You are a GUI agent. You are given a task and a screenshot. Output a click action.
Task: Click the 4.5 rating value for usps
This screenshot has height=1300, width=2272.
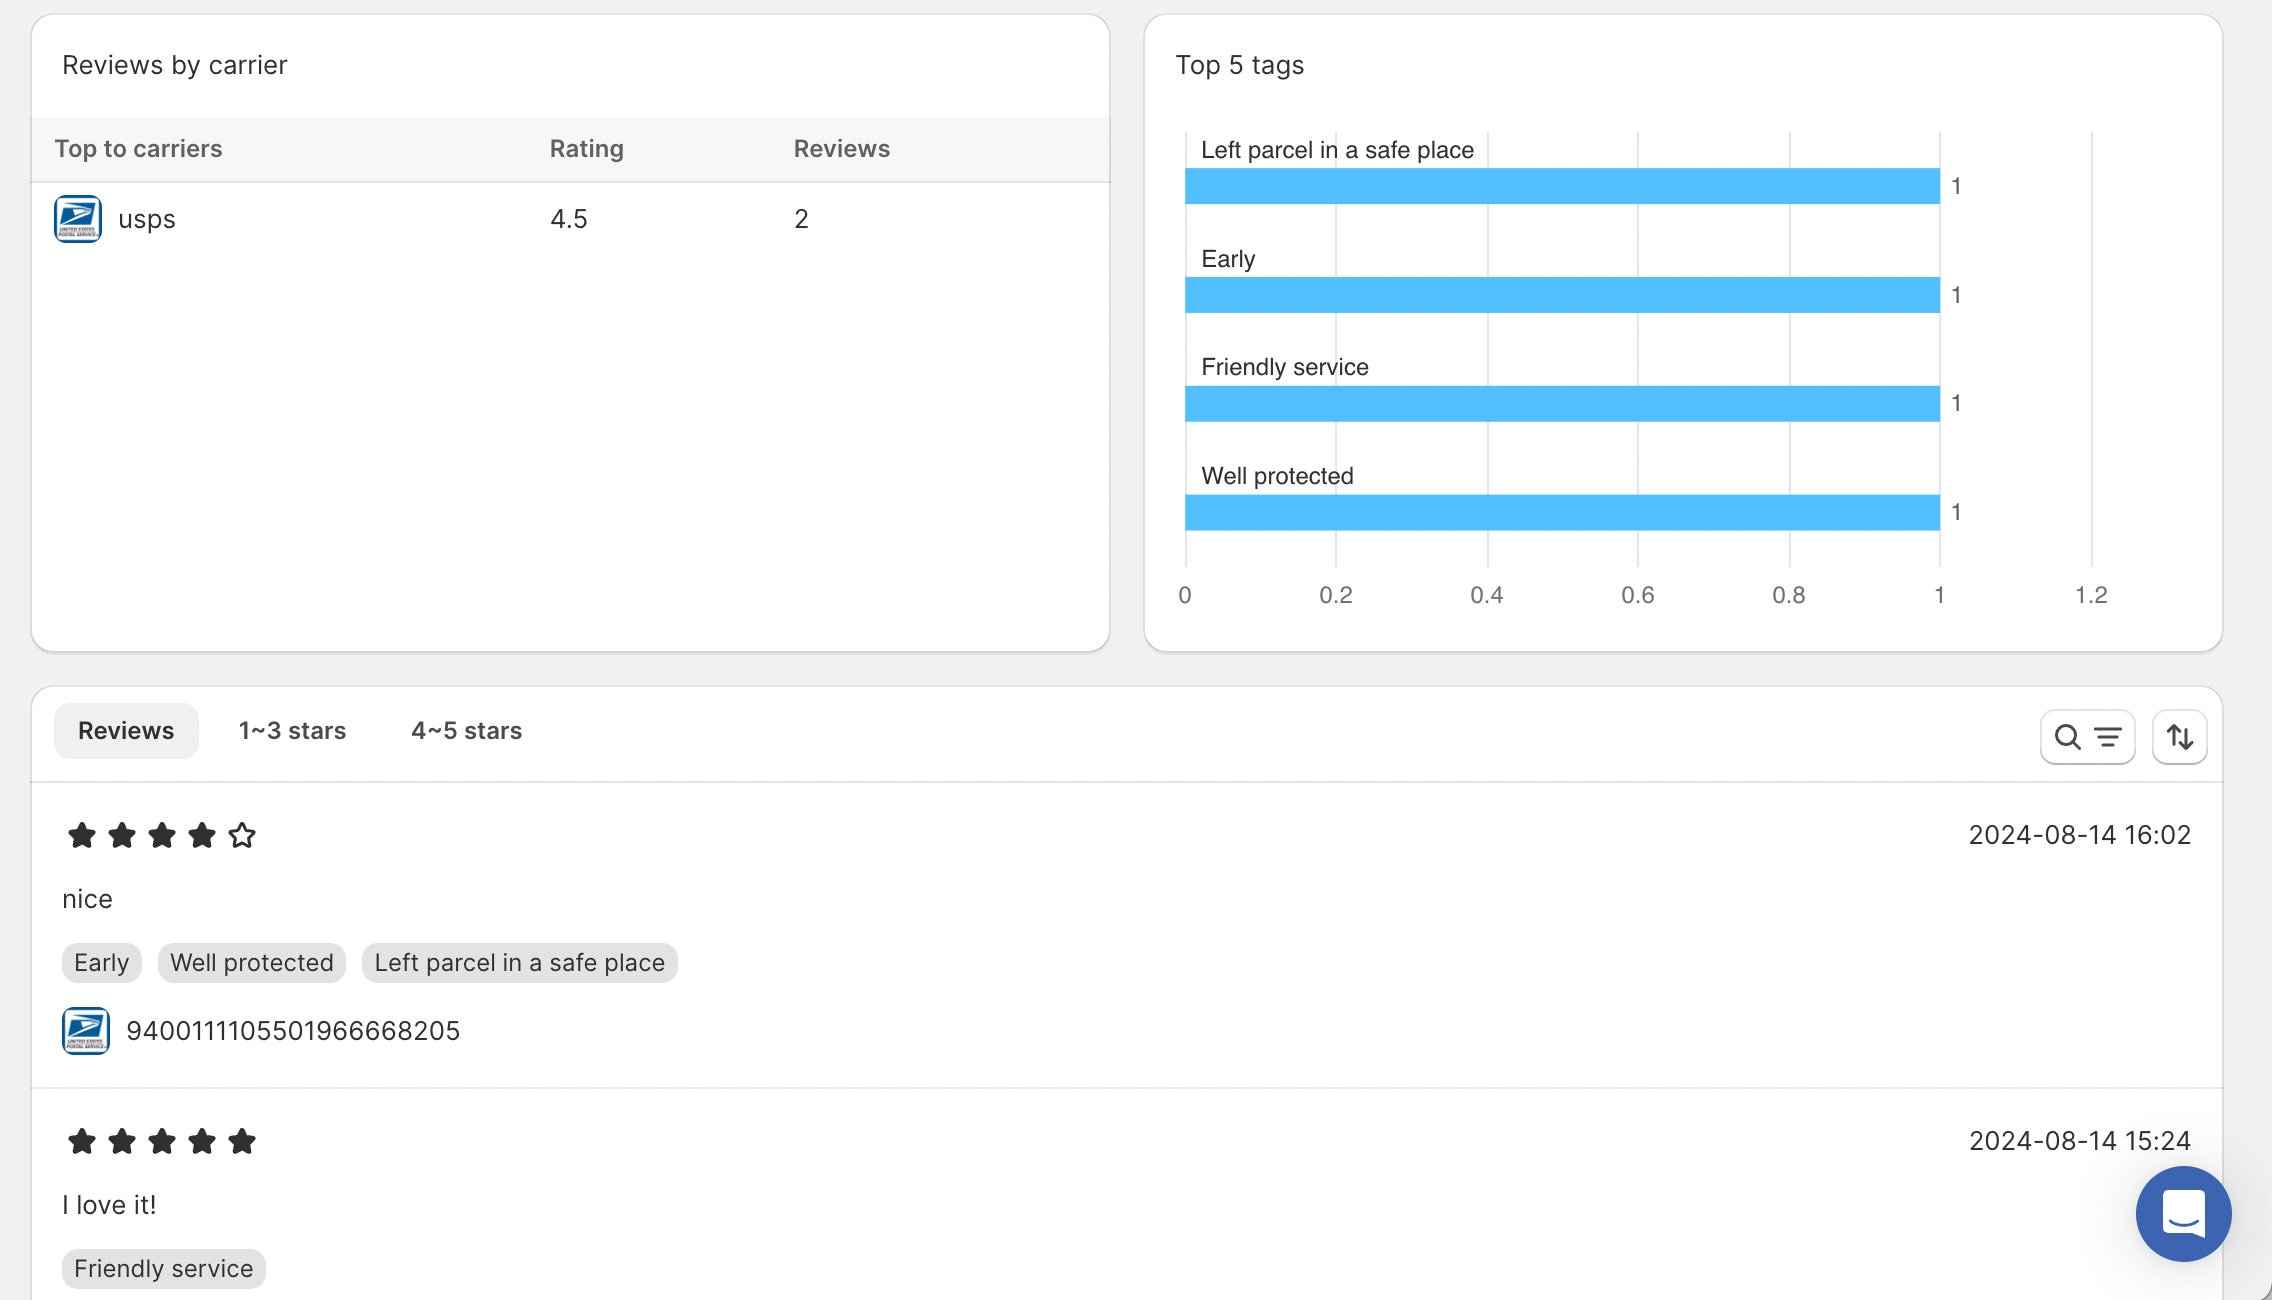tap(569, 219)
